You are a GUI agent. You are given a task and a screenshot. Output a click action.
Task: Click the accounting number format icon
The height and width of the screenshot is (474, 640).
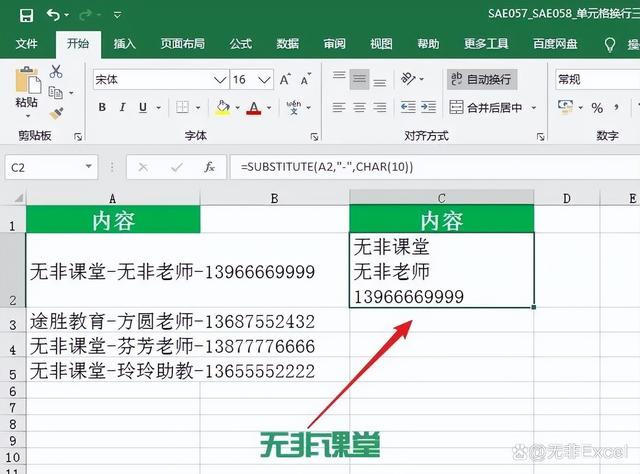[x=566, y=107]
